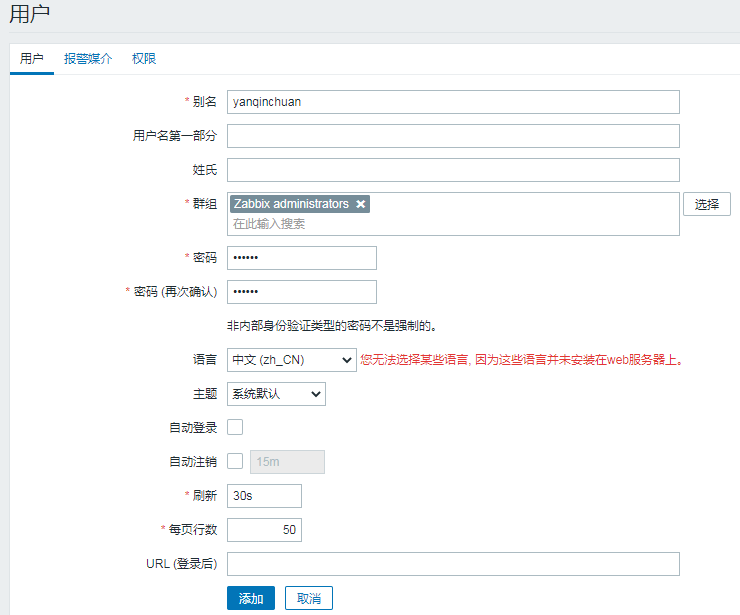This screenshot has width=740, height=615.
Task: Click the 别名 field containing yanqinchuan
Action: click(453, 102)
